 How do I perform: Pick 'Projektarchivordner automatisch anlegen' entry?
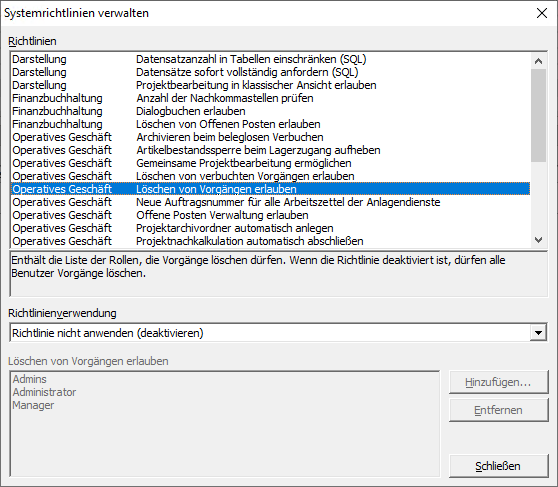(x=270, y=228)
